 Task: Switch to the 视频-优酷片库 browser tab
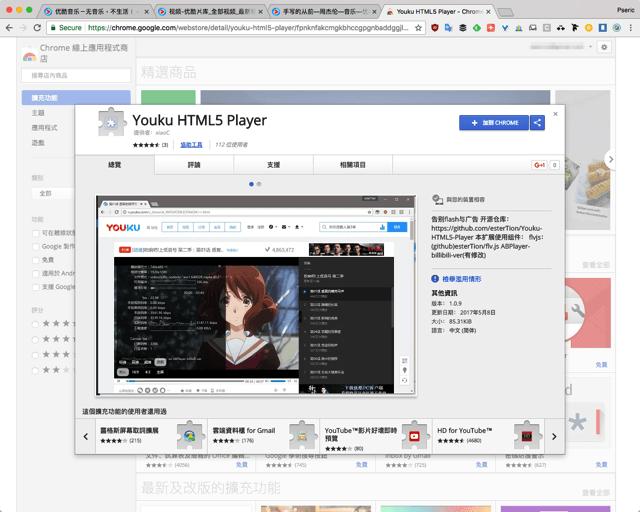pos(210,12)
